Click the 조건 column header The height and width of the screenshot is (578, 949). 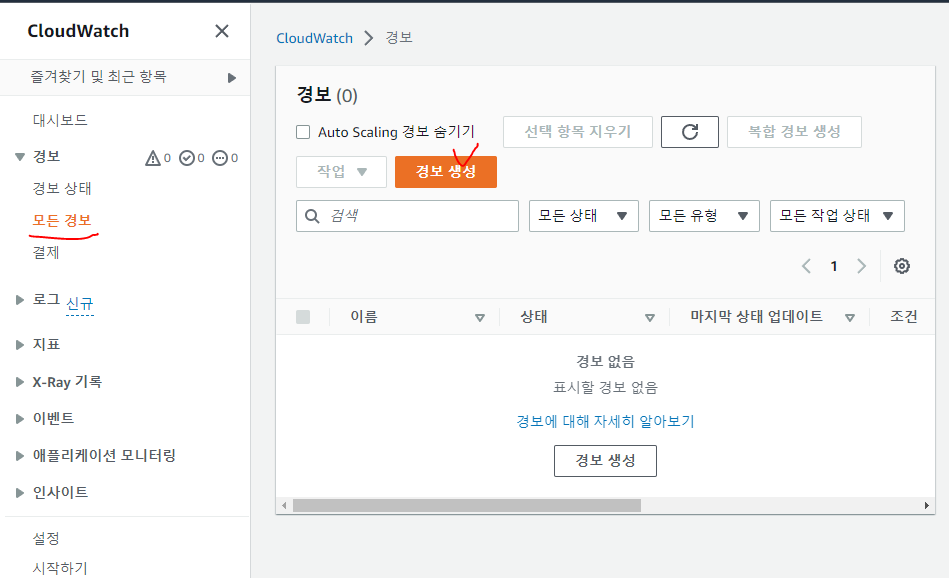pos(903,317)
